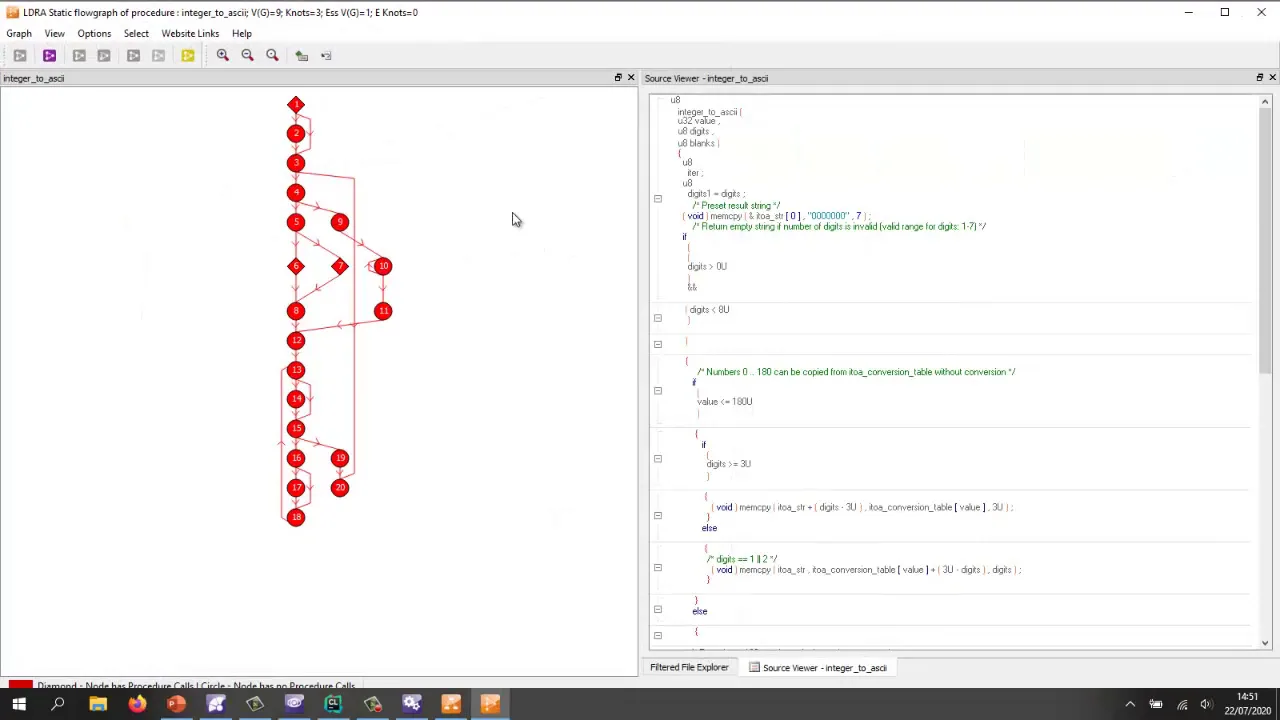The image size is (1280, 720).
Task: Collapse the block containing digits >= 3U
Action: coord(657,458)
